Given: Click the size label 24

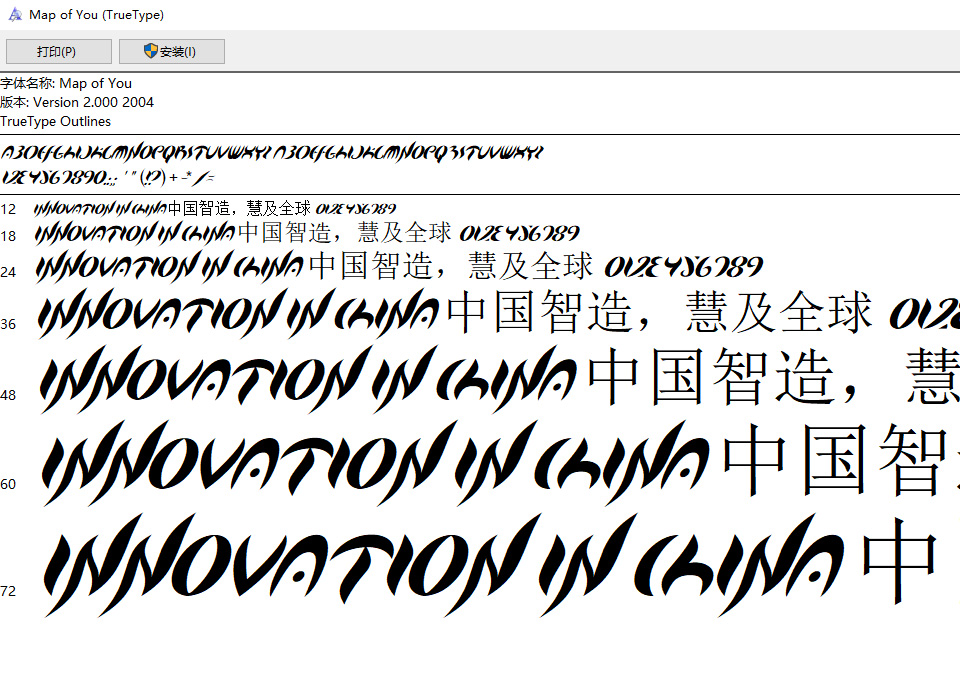Looking at the screenshot, I should pyautogui.click(x=8, y=272).
